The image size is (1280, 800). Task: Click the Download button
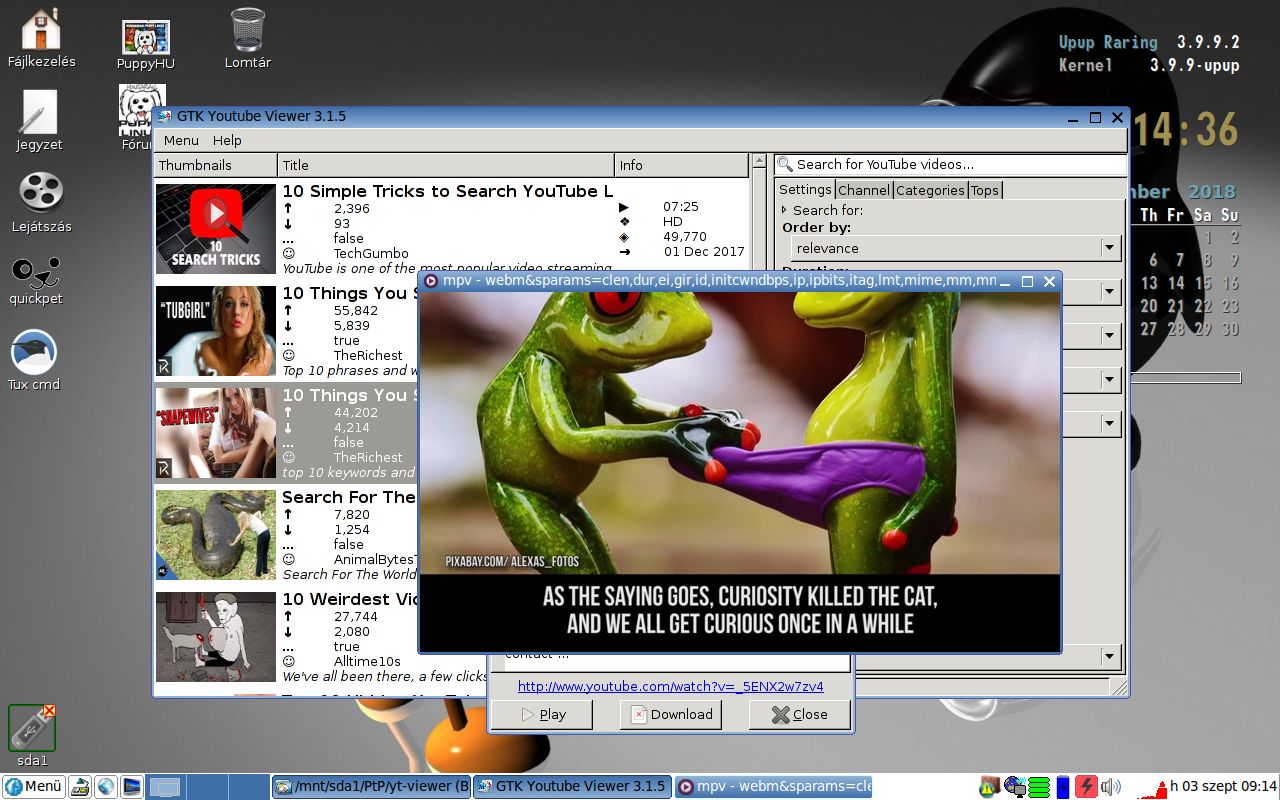click(670, 714)
